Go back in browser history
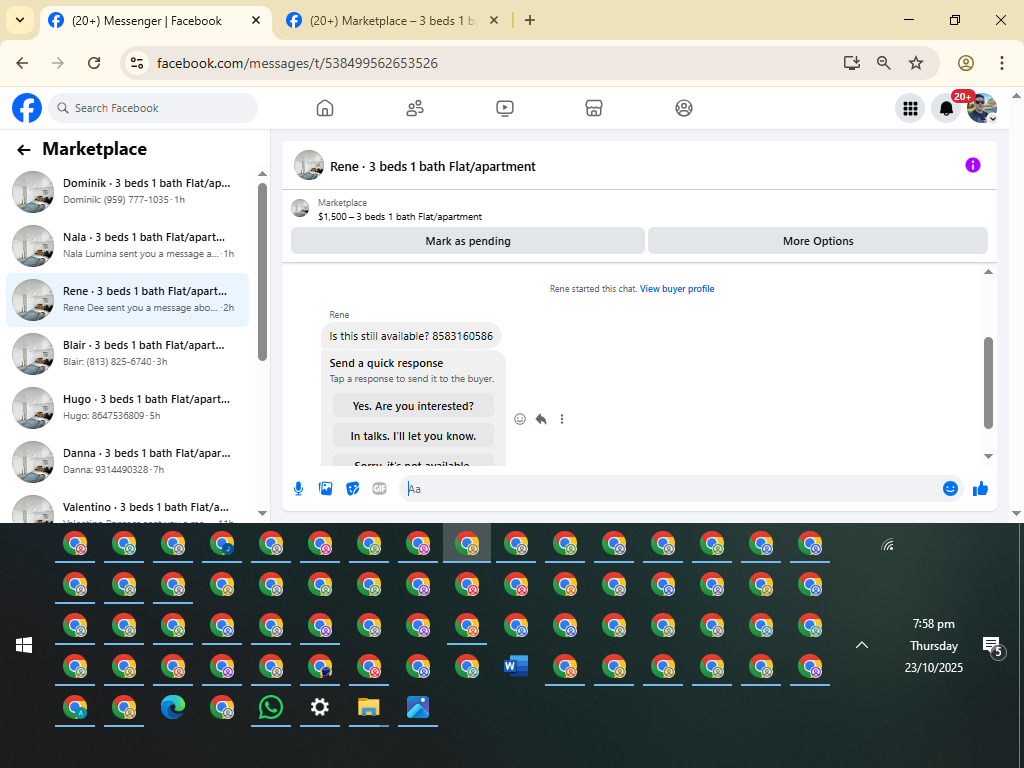Screen dimensions: 1024x768 [x=22, y=63]
